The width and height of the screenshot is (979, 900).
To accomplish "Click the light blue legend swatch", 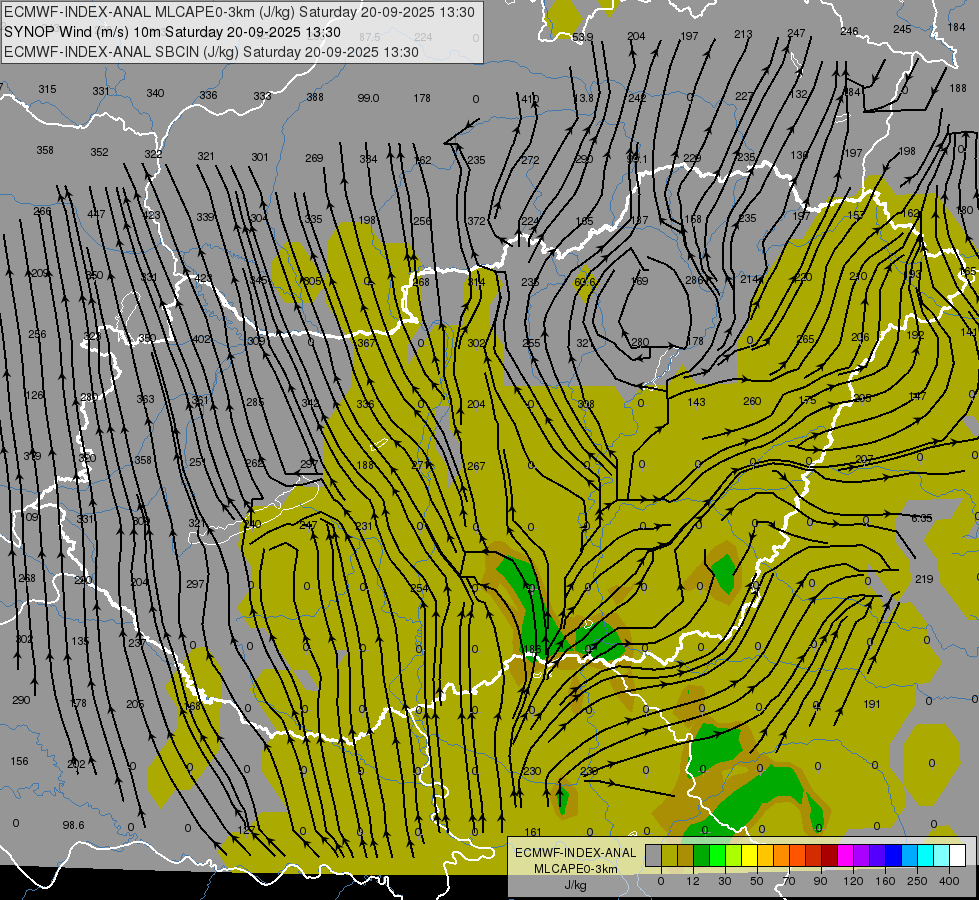I will pyautogui.click(x=910, y=856).
